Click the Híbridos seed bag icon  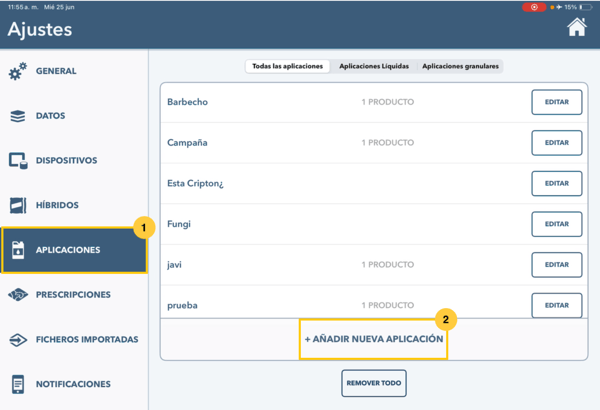click(x=18, y=205)
